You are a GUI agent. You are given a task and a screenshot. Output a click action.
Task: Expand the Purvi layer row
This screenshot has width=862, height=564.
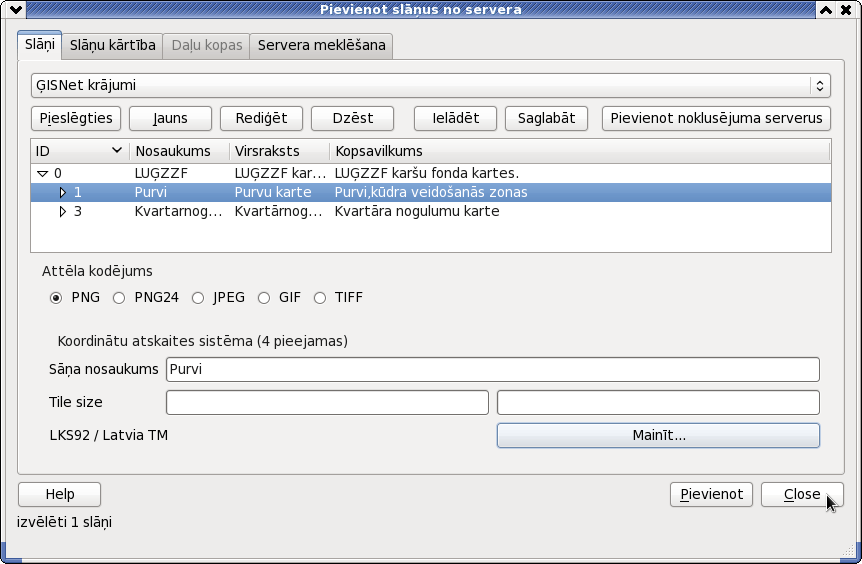63,192
